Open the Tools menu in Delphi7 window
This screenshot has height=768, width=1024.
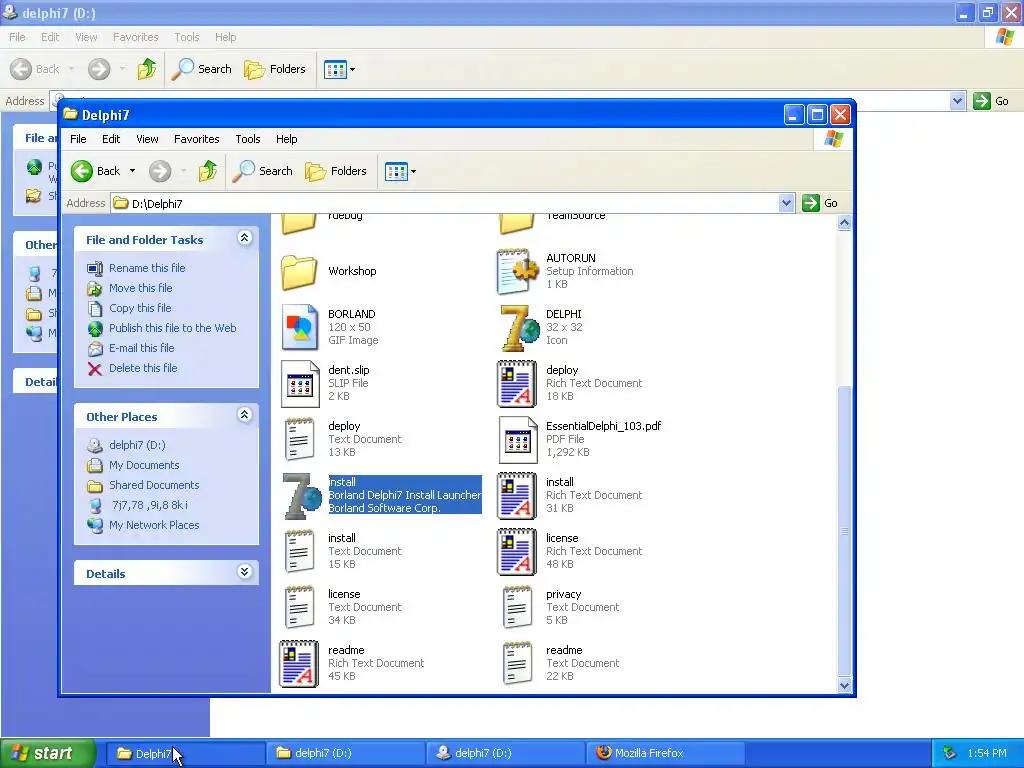click(x=248, y=139)
